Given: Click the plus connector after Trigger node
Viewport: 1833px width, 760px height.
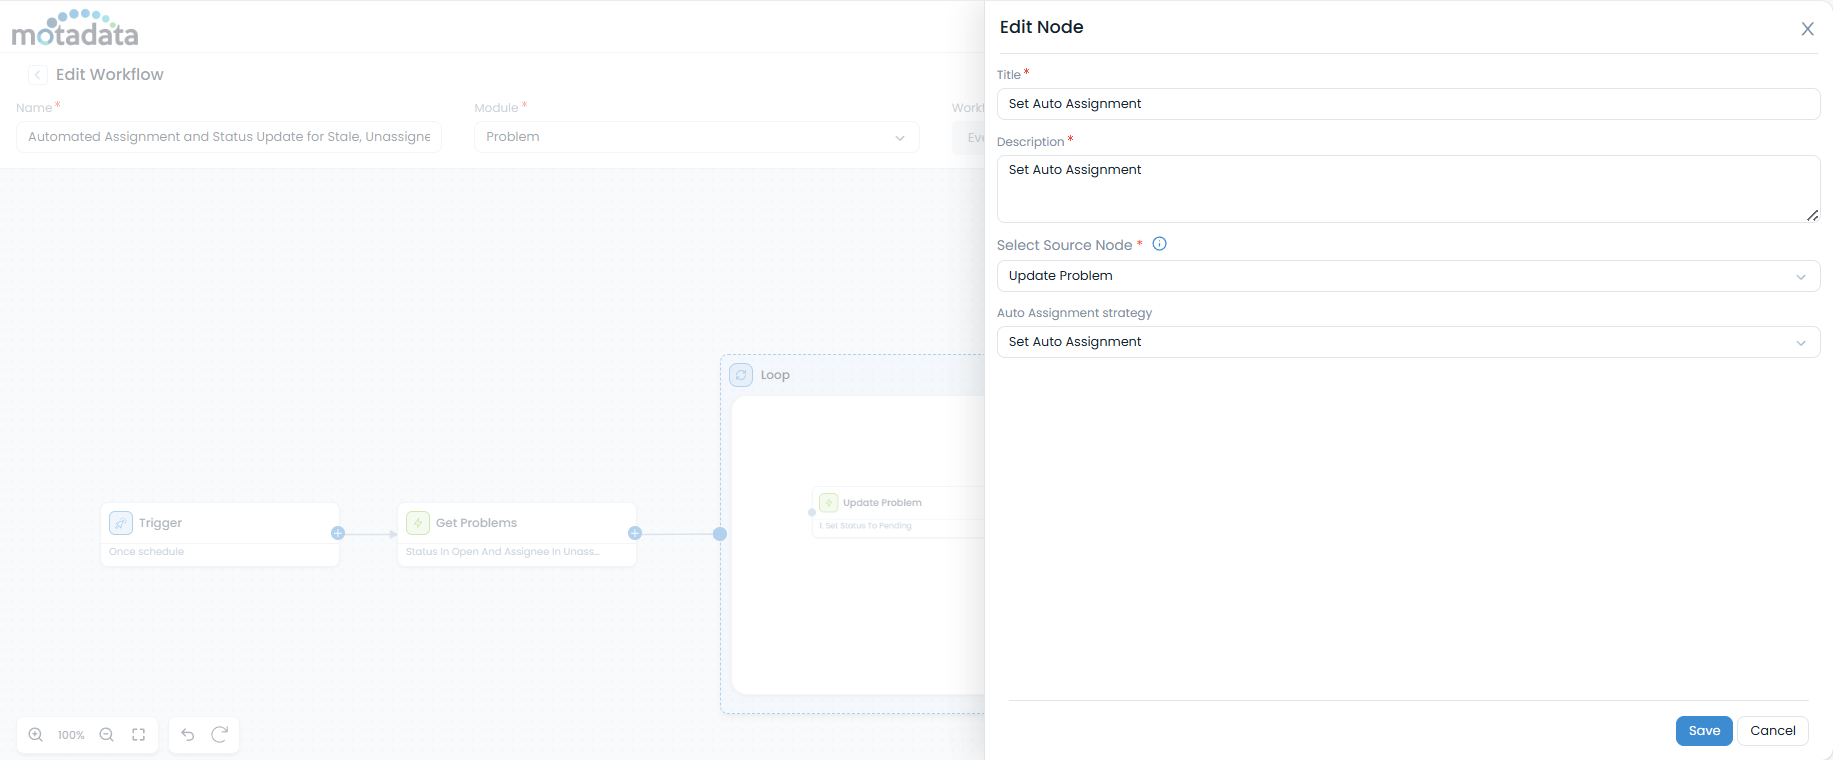Looking at the screenshot, I should point(338,533).
